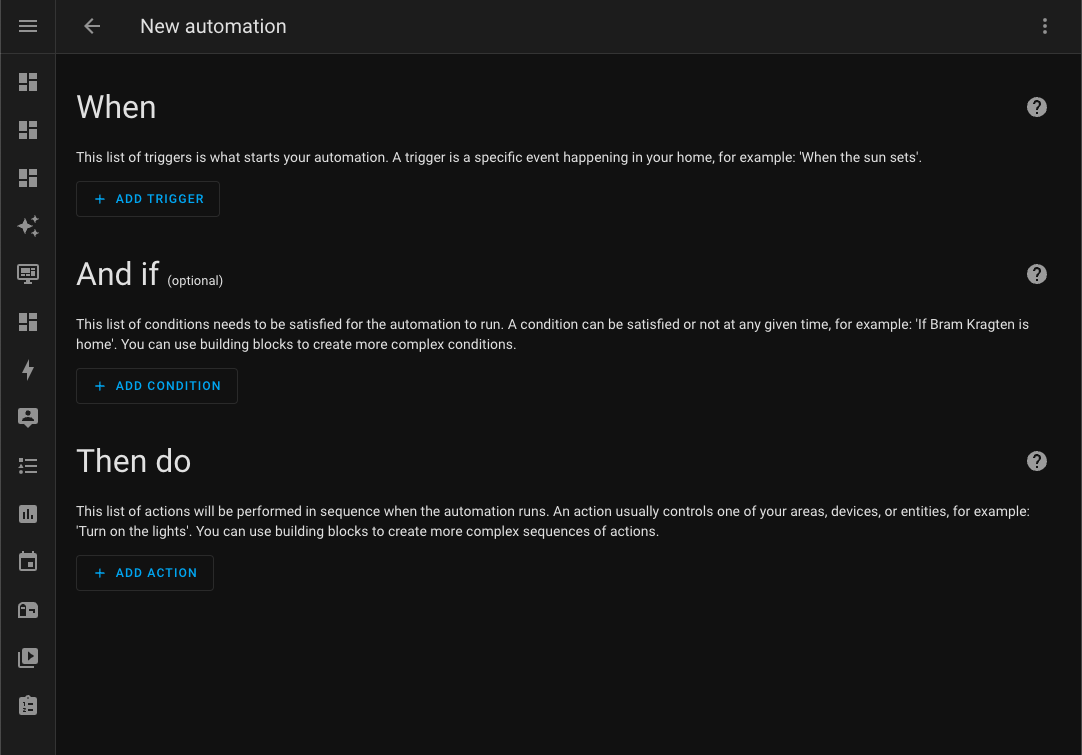The height and width of the screenshot is (755, 1082).
Task: Click the 'New automation' title text
Action: [213, 26]
